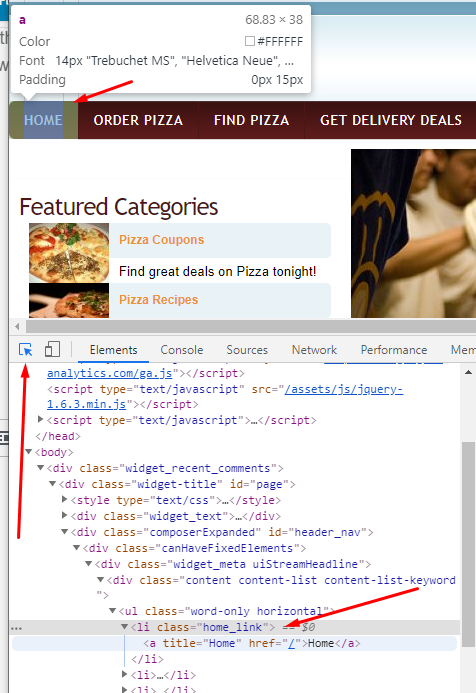Open the analytics.com/ga.js link
Screen dimensions: 476x693
tap(110, 373)
